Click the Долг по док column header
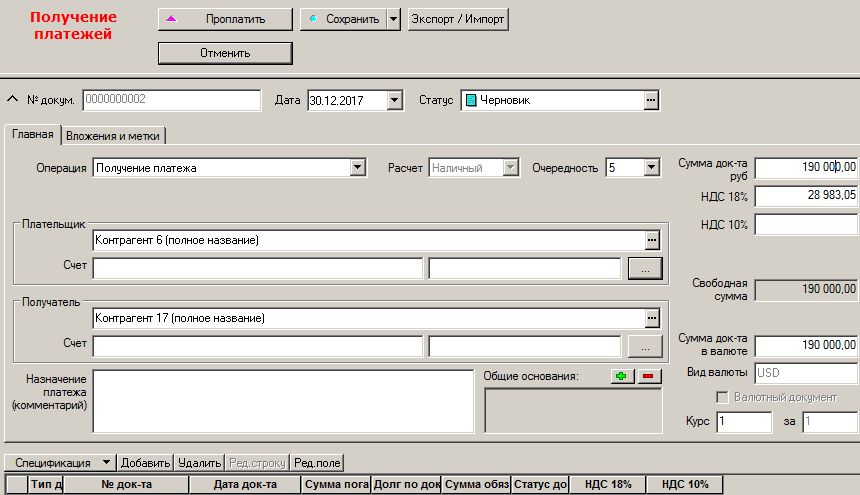This screenshot has width=860, height=495. [407, 485]
